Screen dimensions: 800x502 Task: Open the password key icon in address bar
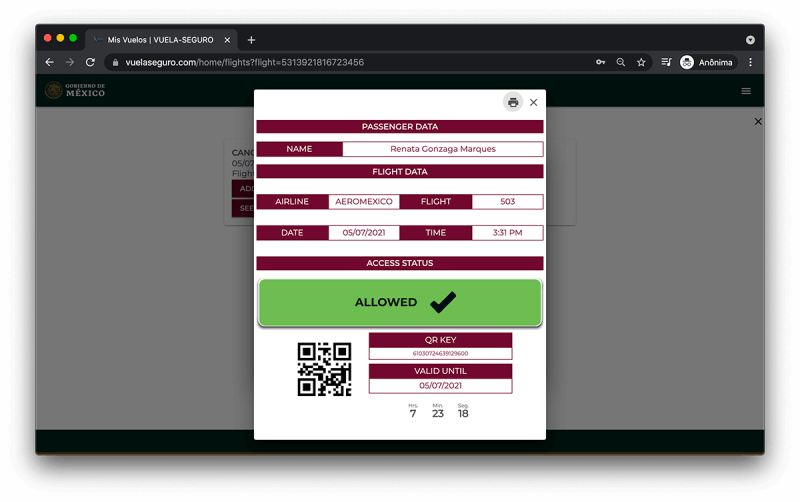(x=601, y=62)
